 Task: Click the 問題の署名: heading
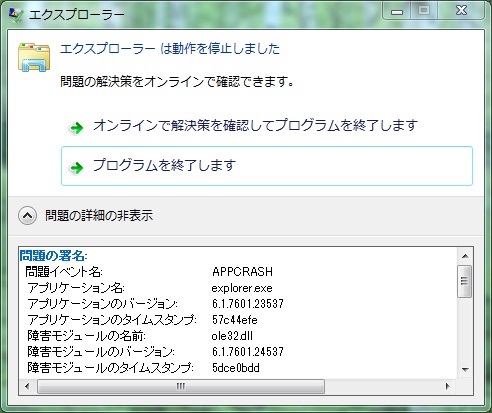[x=53, y=256]
